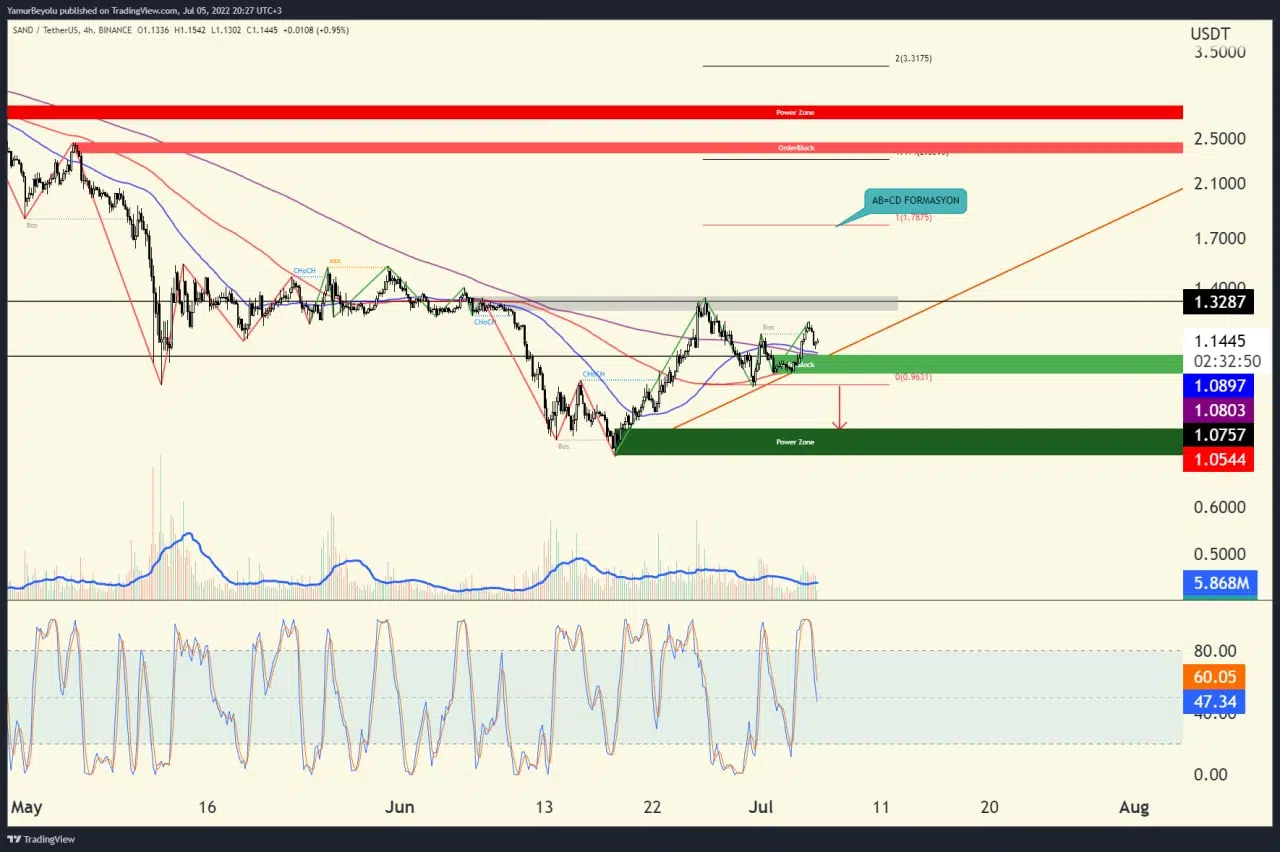Select the black 1.3287 horizontal line label
The image size is (1280, 852).
point(1217,301)
